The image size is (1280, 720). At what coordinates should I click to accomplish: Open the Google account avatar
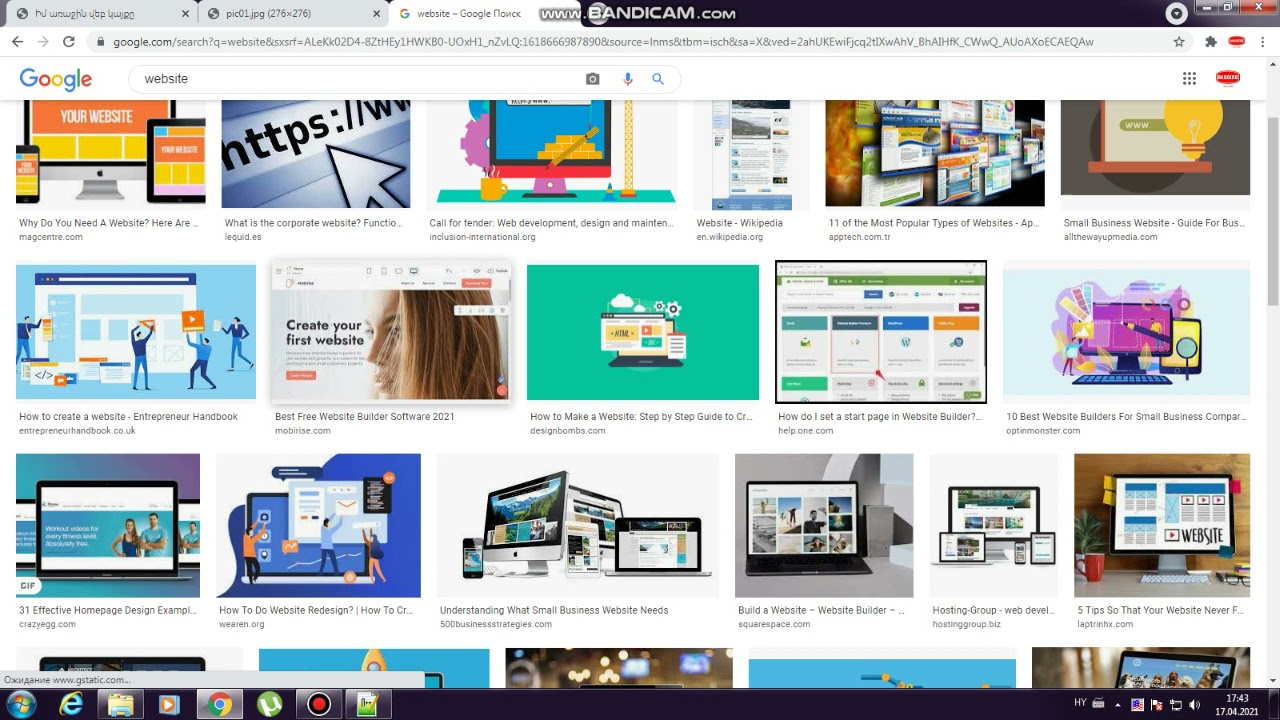pyautogui.click(x=1228, y=79)
